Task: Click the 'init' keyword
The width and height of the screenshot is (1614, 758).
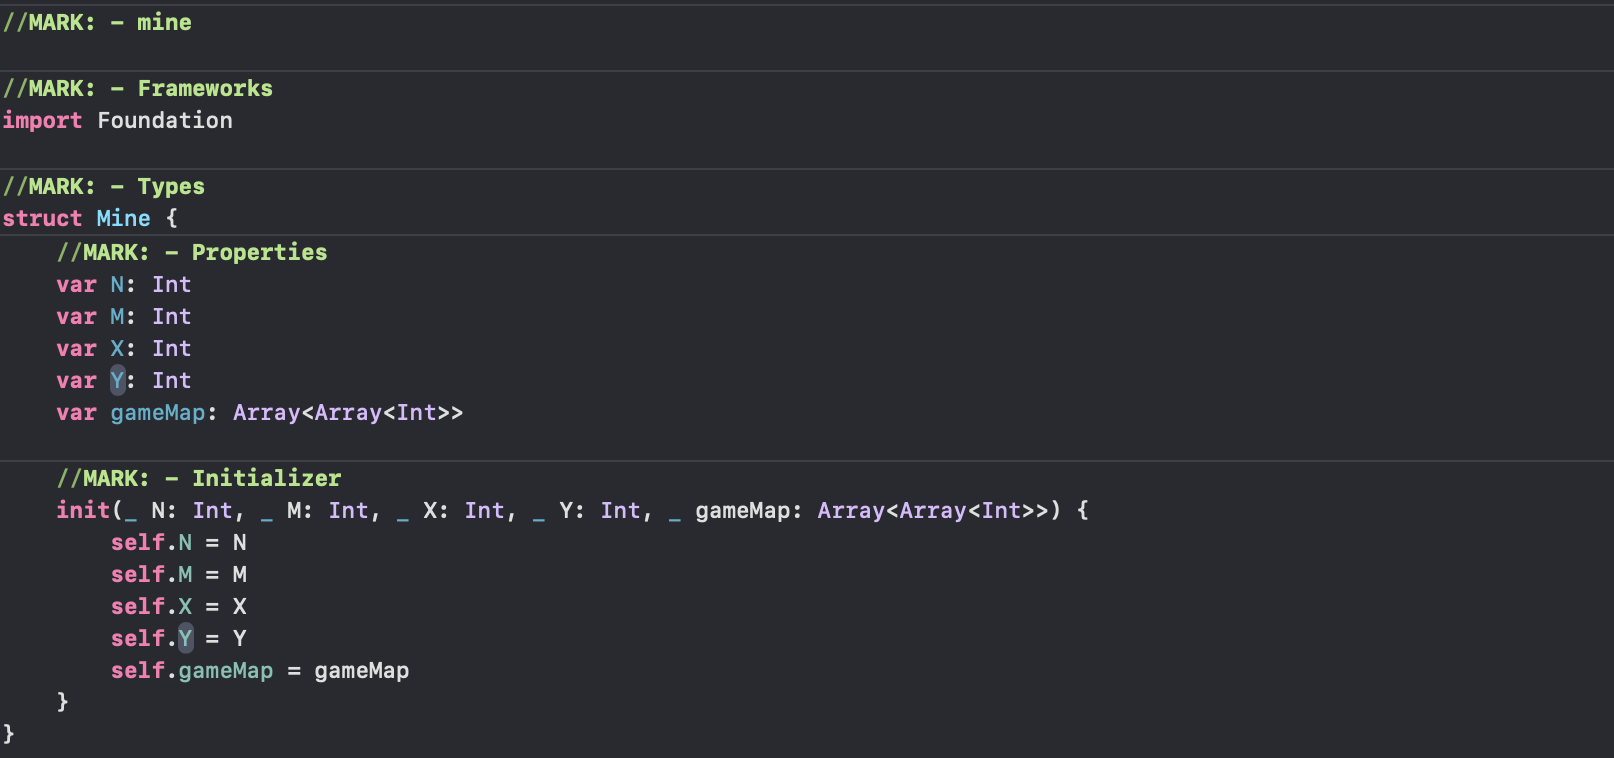Action: coord(83,510)
